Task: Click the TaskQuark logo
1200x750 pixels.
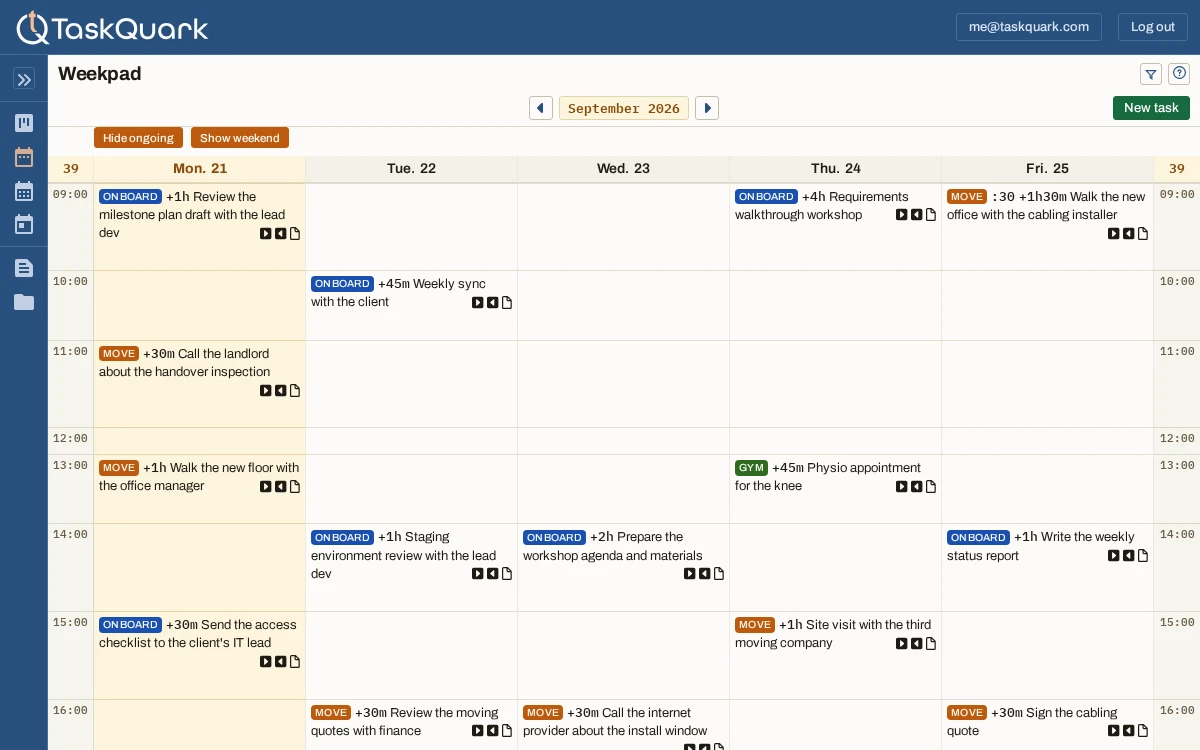Action: click(x=112, y=27)
